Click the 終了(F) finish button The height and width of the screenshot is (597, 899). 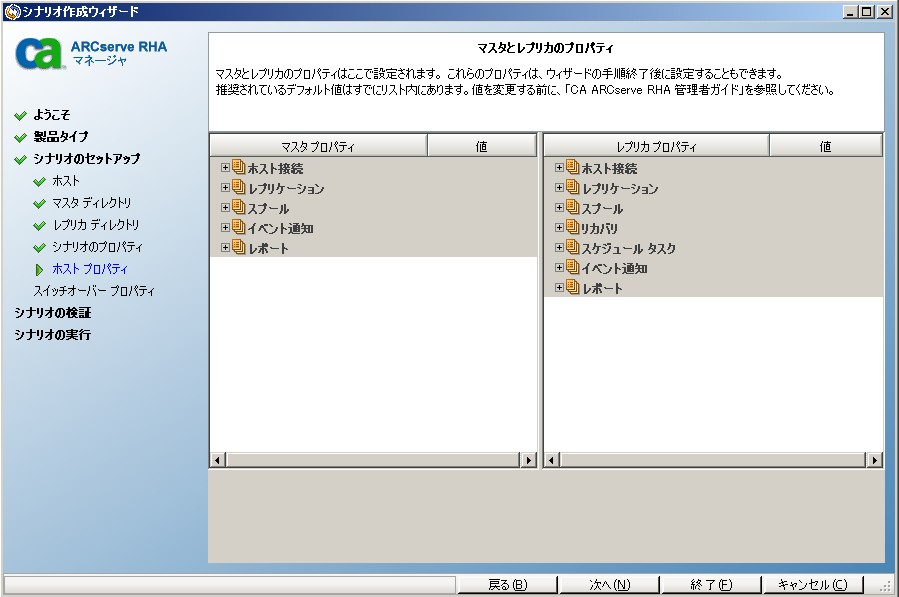(711, 584)
